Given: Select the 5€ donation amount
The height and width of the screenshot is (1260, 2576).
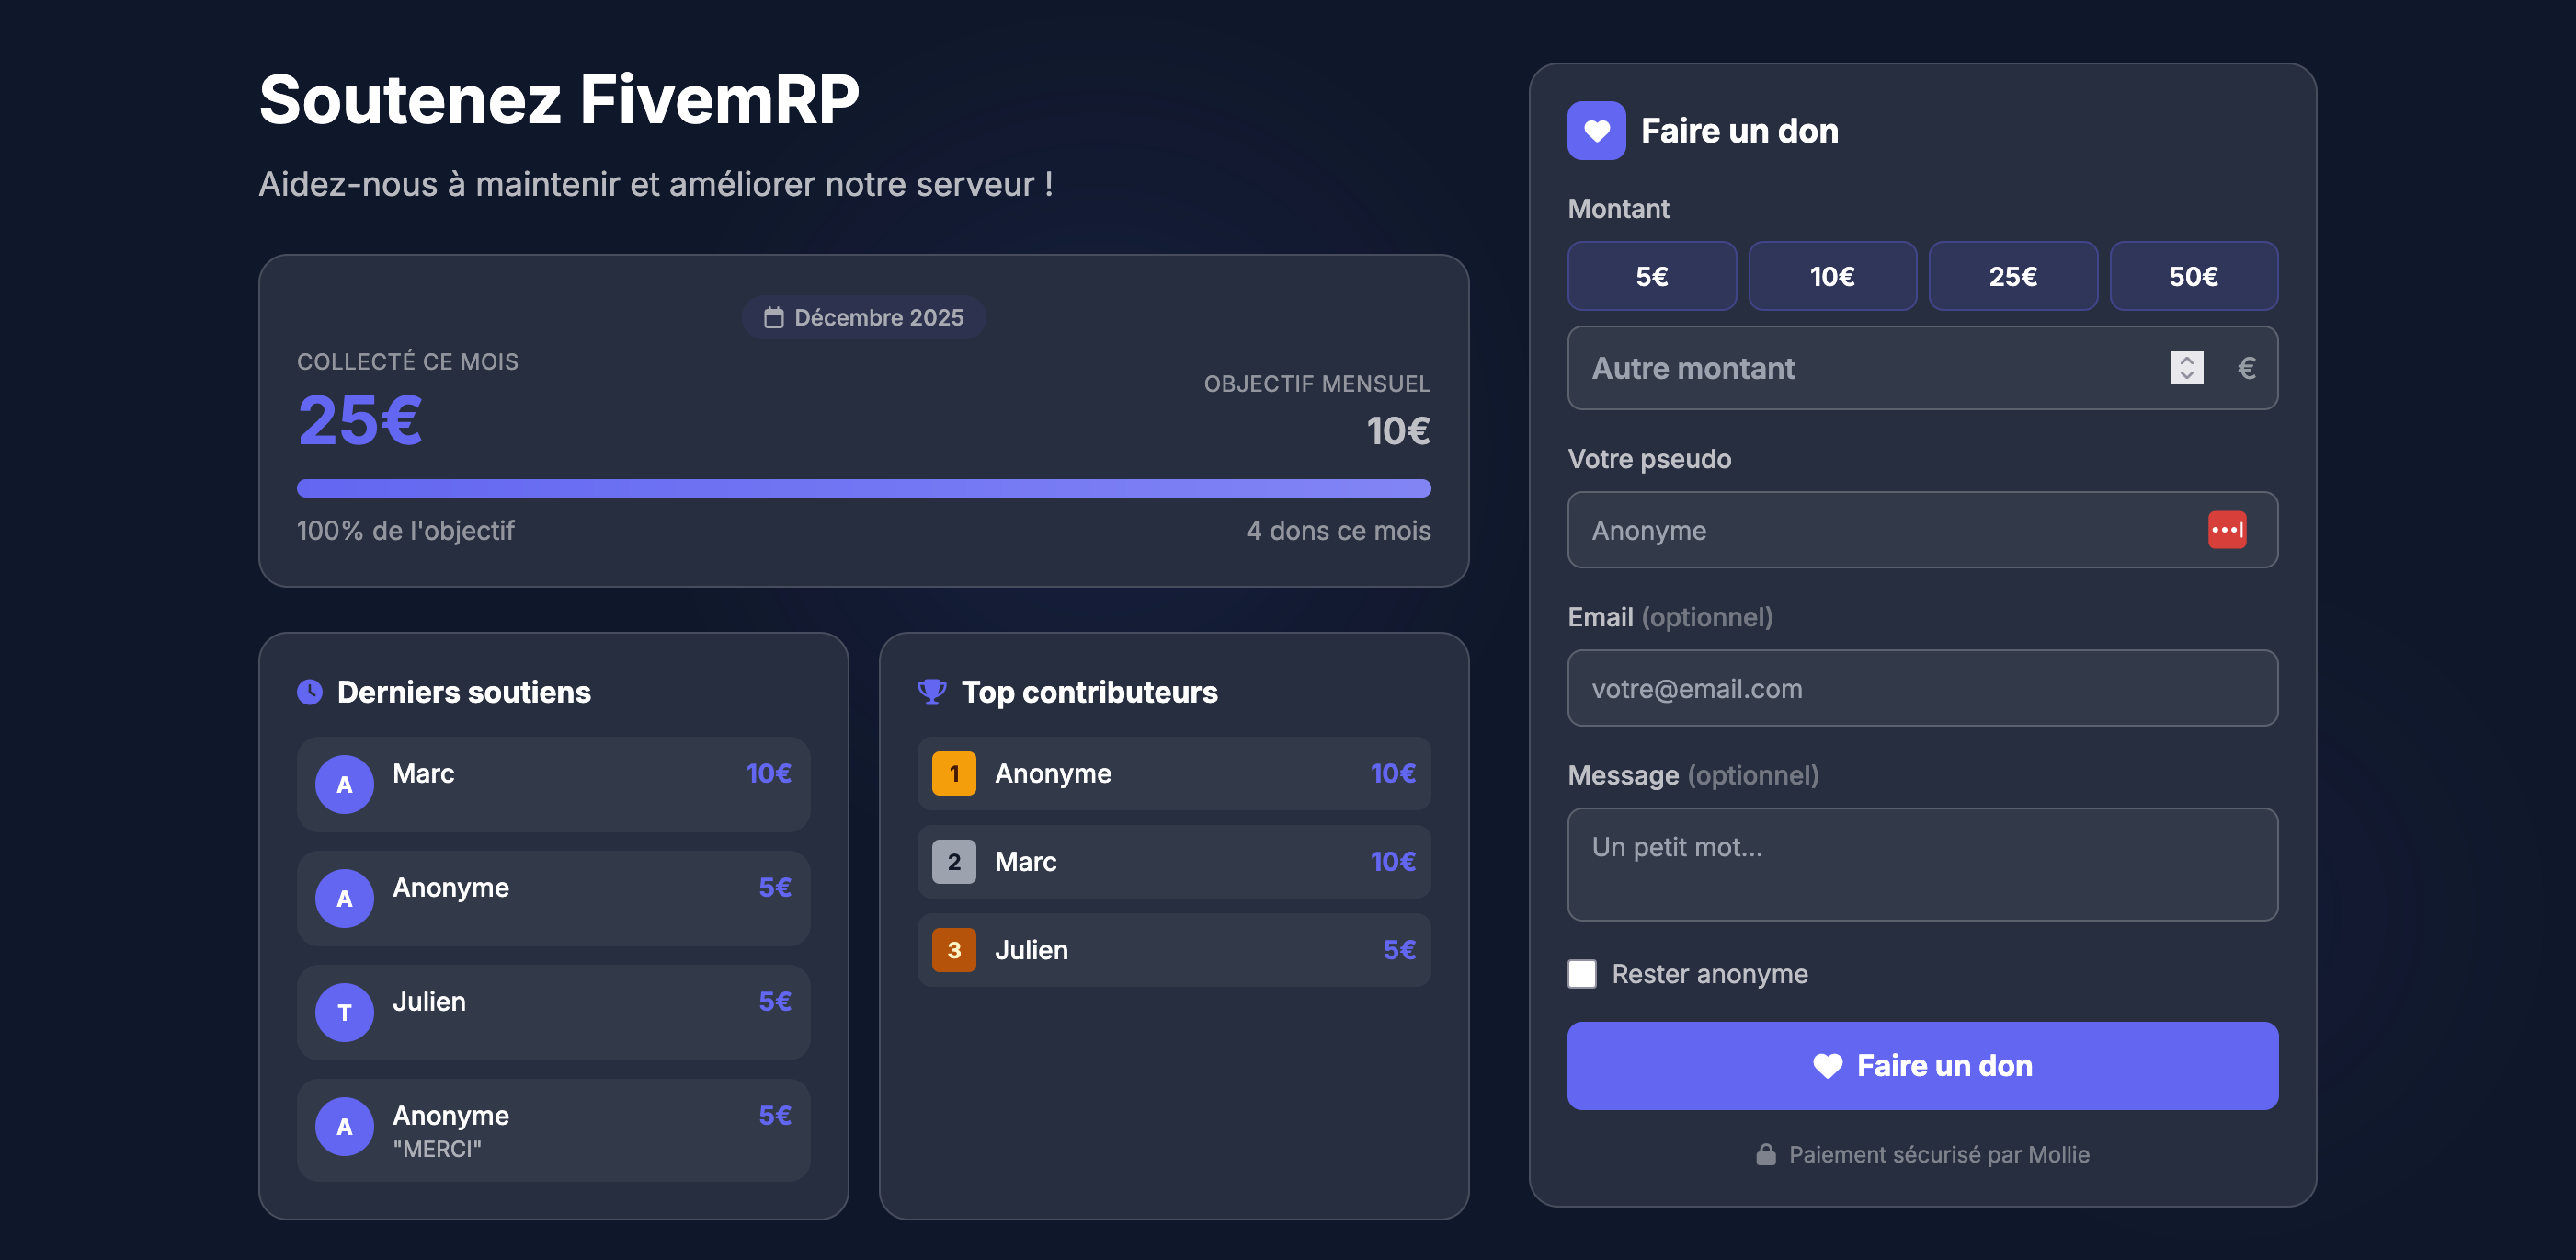Looking at the screenshot, I should click(1651, 276).
